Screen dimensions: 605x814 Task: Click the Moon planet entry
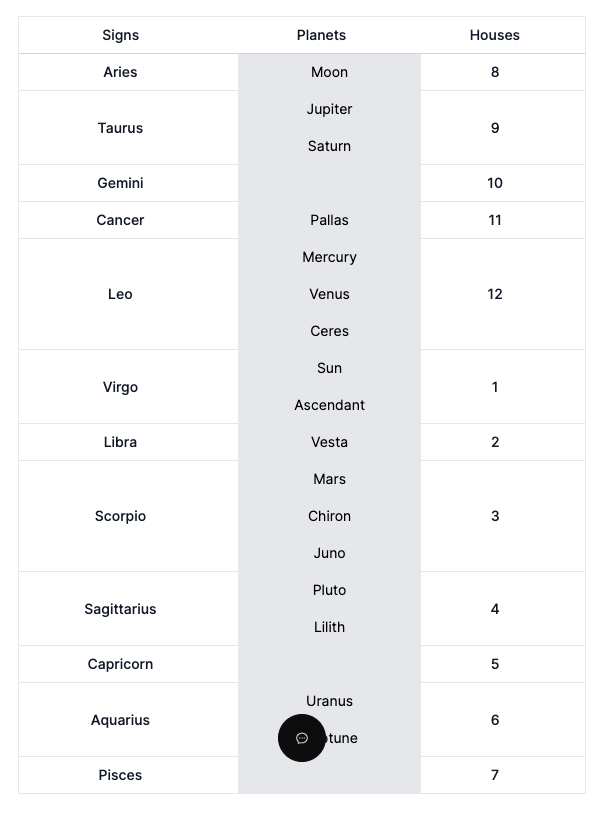coord(329,72)
